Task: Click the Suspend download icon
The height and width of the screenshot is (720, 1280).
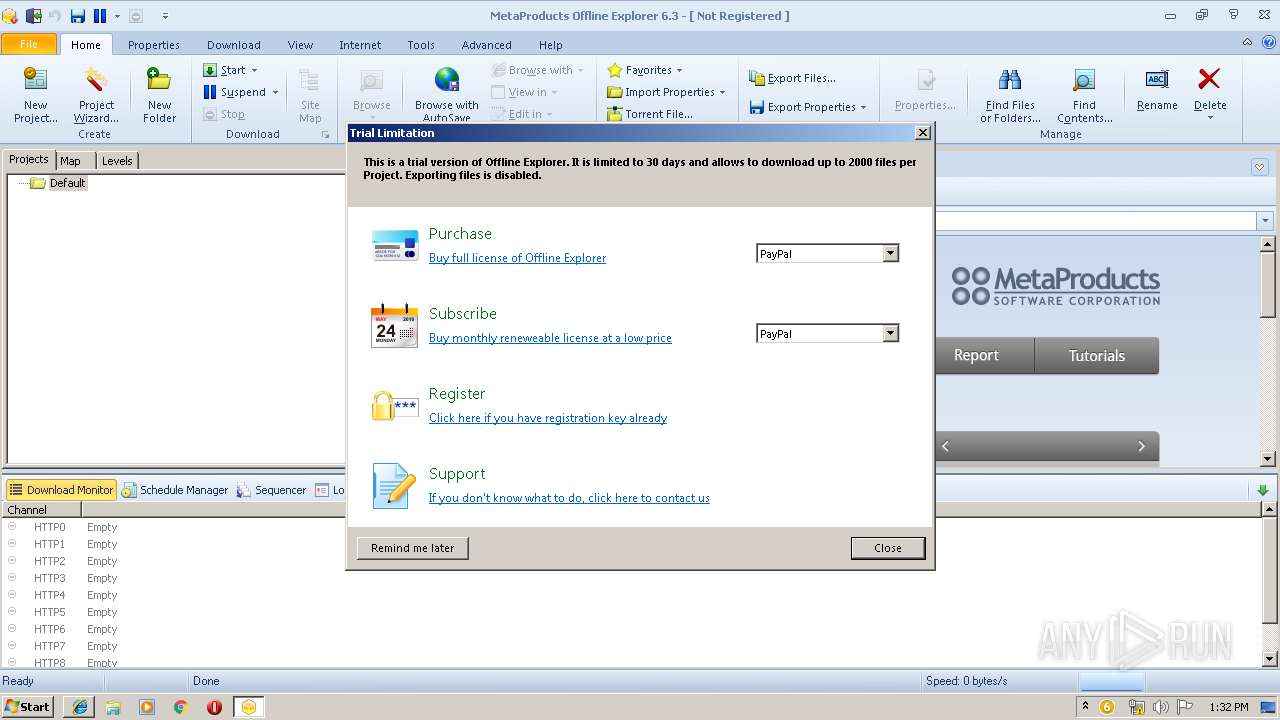Action: pos(210,92)
